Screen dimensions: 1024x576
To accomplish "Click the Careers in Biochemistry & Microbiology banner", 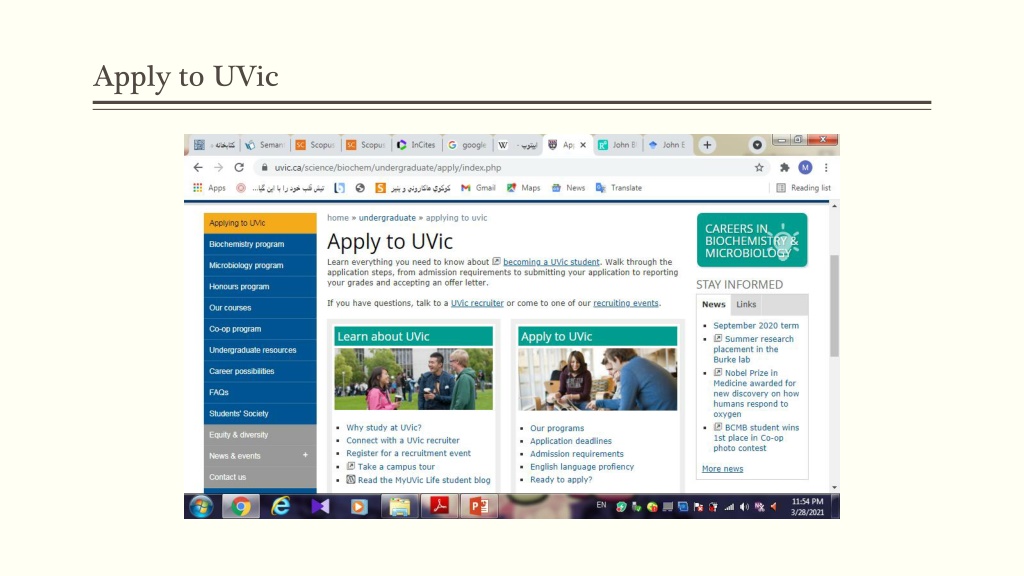I will click(x=752, y=240).
